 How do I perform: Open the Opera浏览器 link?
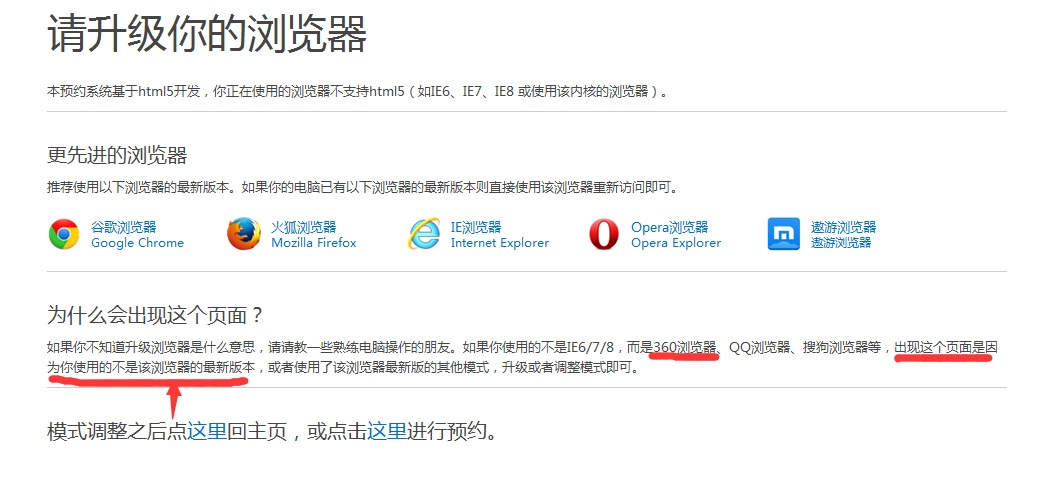(x=669, y=227)
